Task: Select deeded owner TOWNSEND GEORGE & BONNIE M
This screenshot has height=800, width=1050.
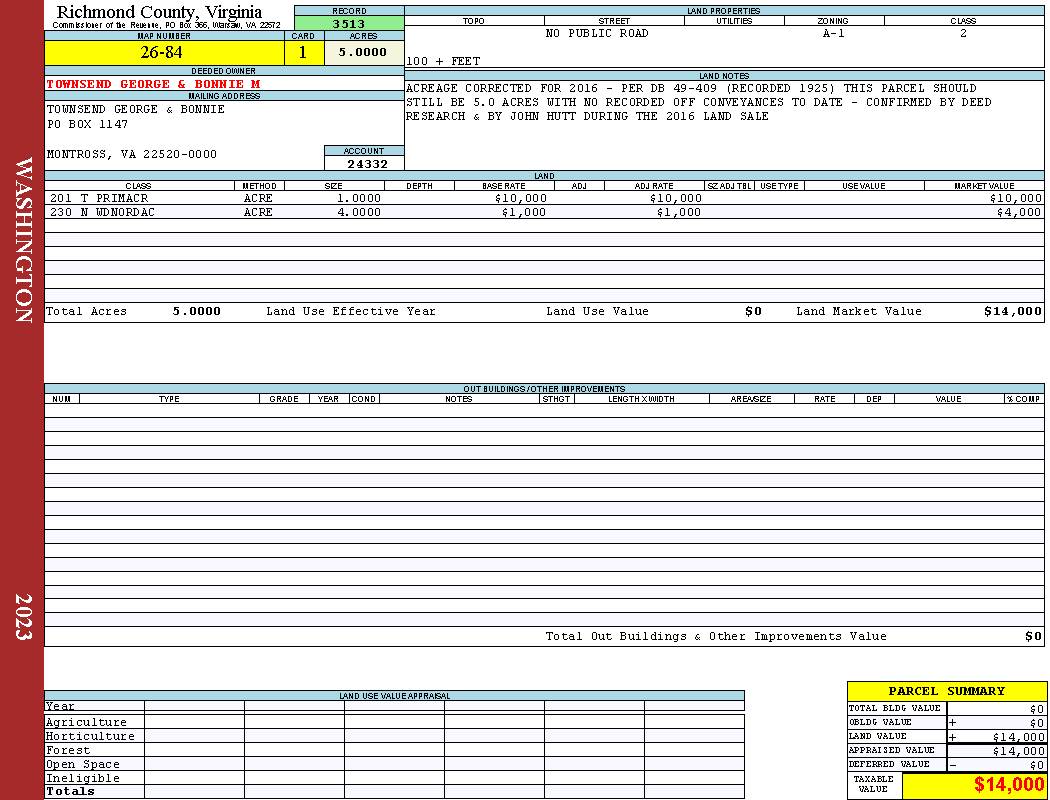Action: tap(153, 84)
